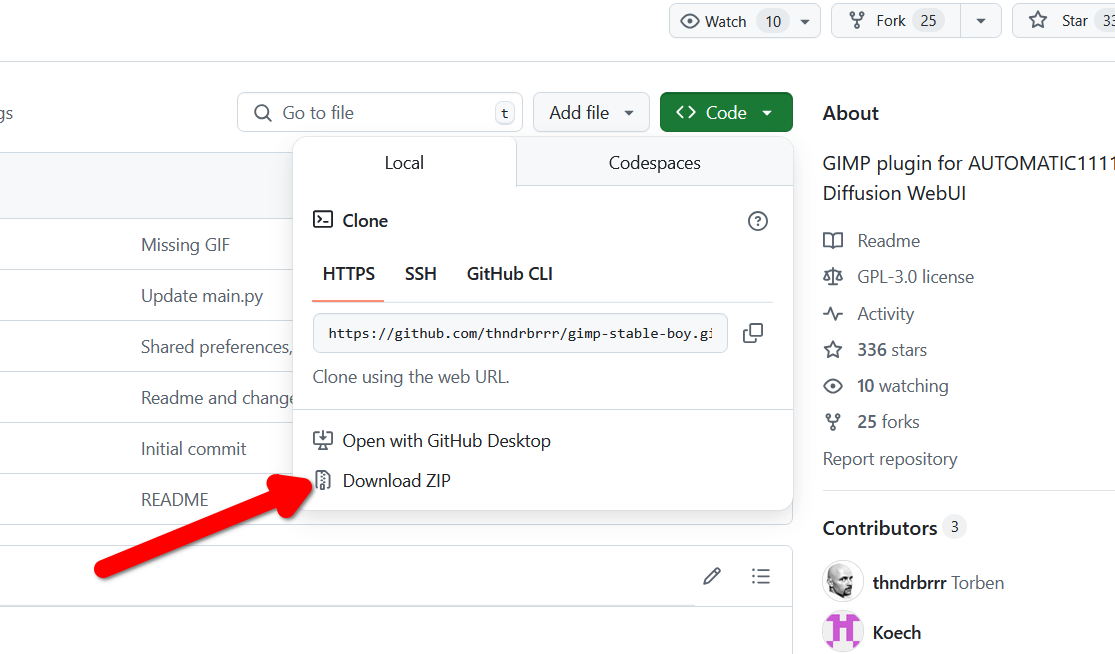Click the Go to file search field
The width and height of the screenshot is (1115, 654).
click(380, 112)
